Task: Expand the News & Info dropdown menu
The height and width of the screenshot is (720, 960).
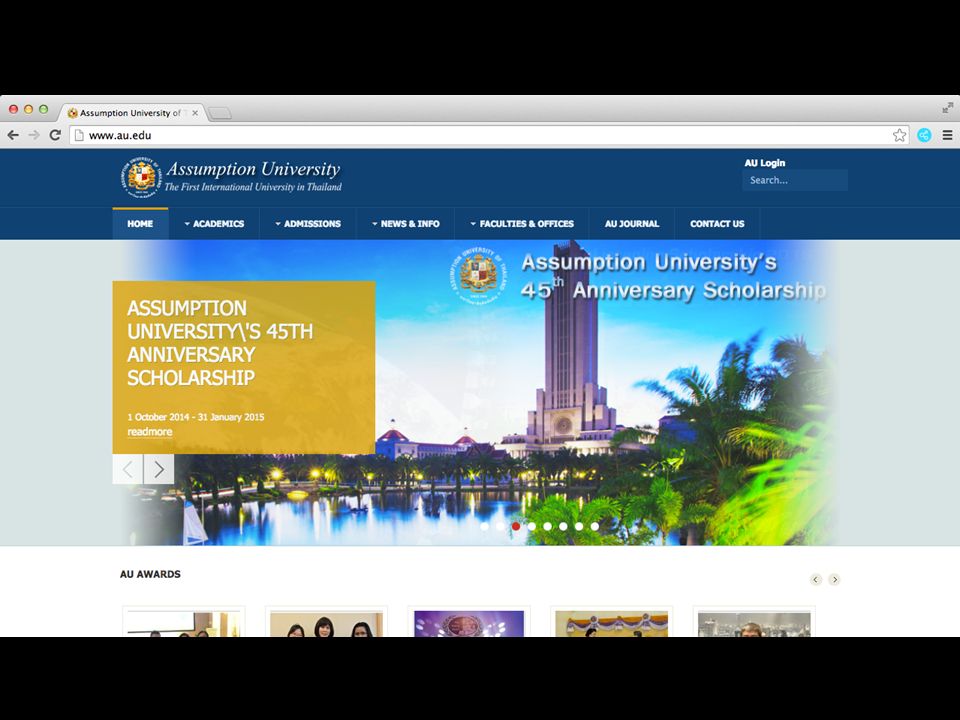Action: (x=405, y=223)
